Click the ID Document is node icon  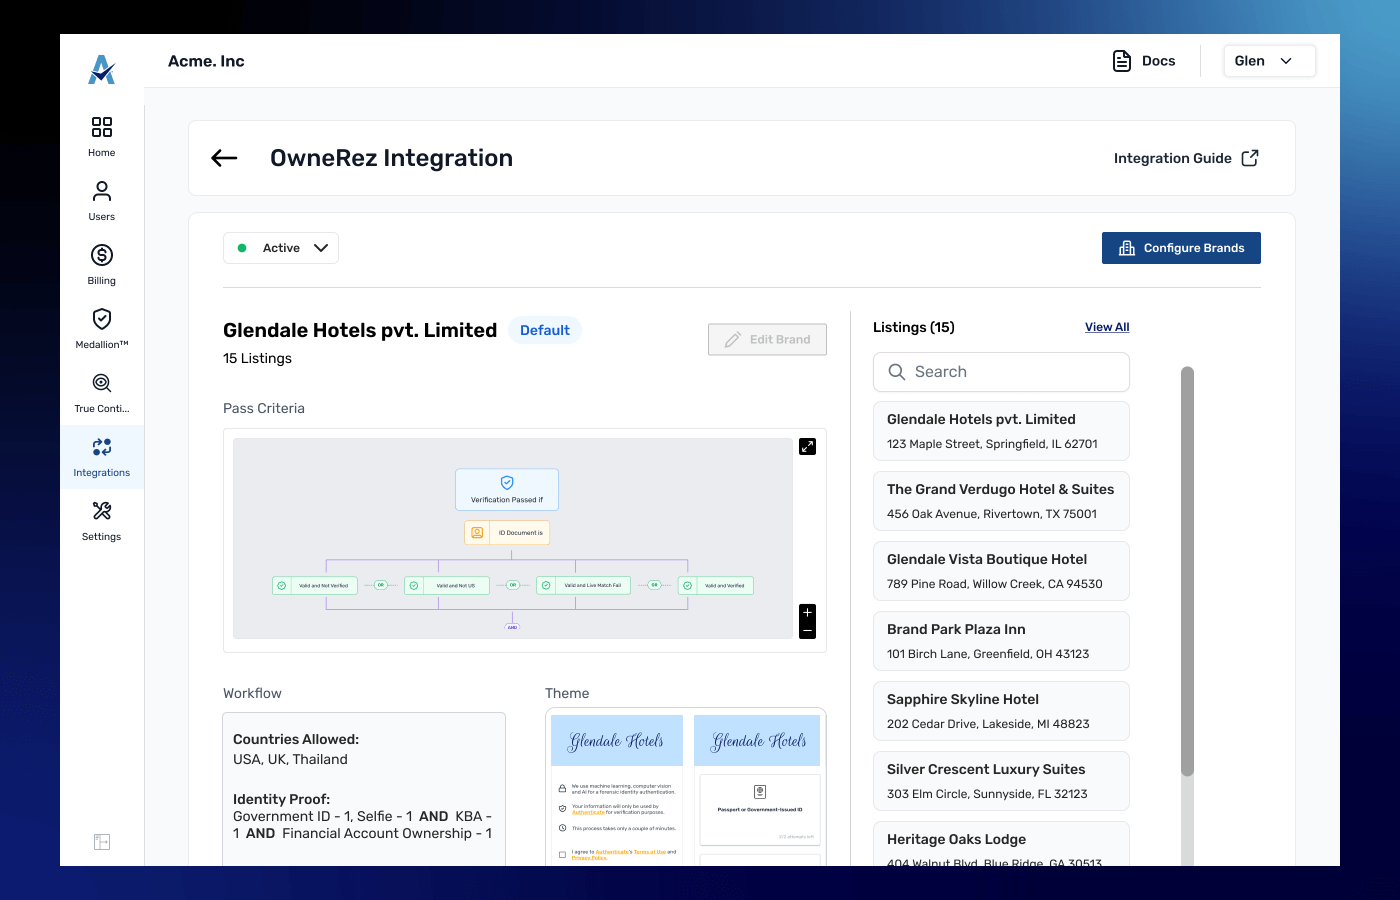click(x=477, y=533)
